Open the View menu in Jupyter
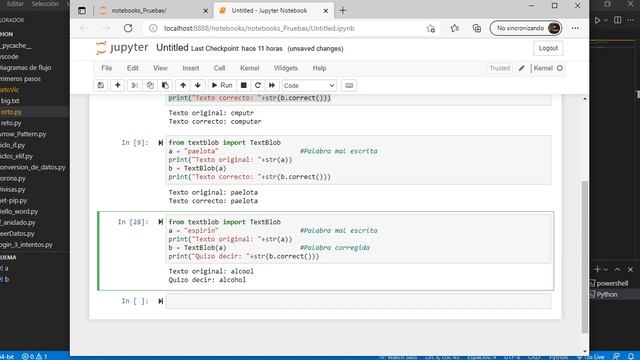This screenshot has width=640, height=360. [160, 68]
